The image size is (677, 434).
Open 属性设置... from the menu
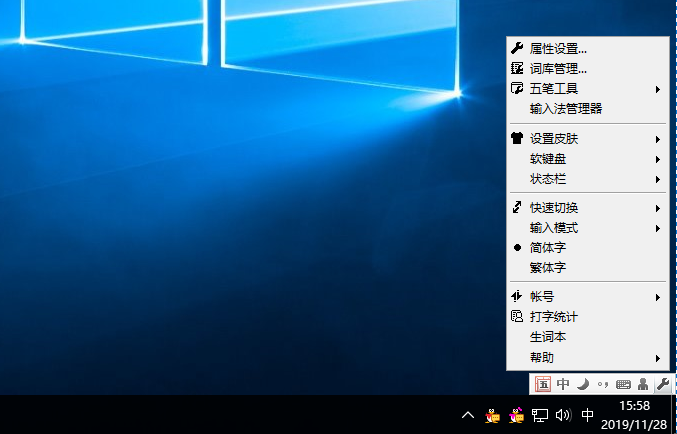588,48
